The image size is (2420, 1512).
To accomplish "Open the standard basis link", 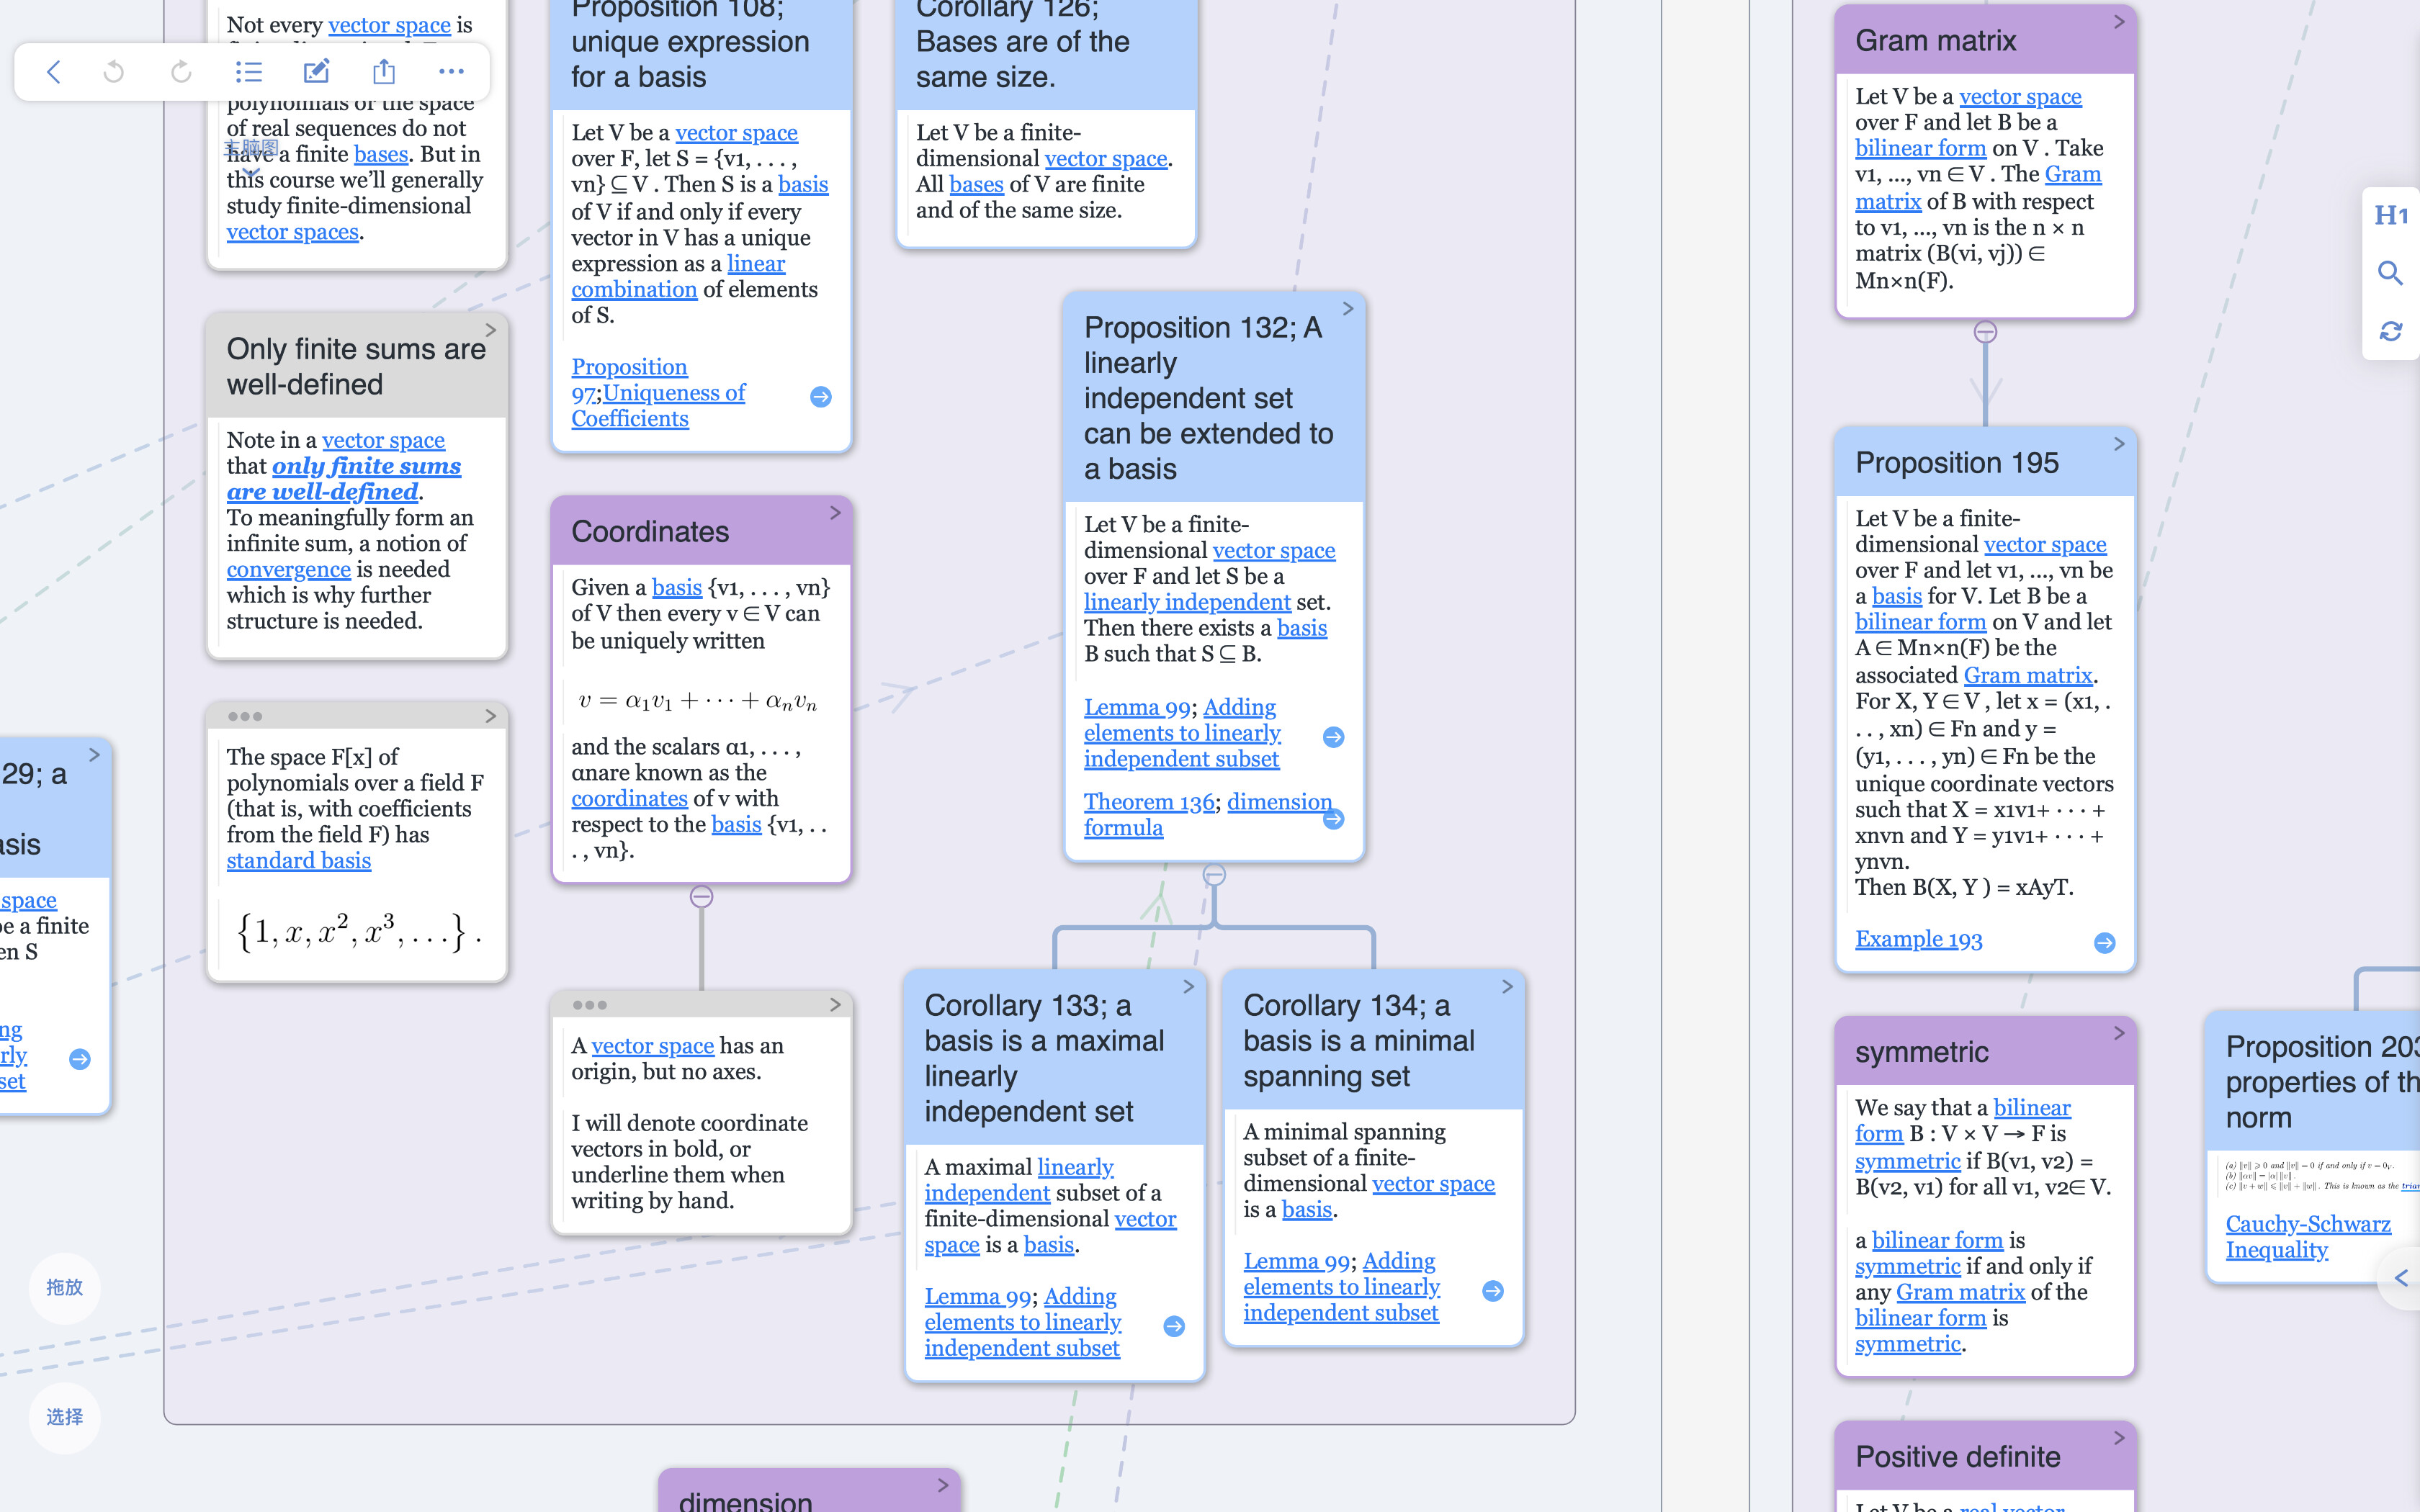I will [x=298, y=861].
